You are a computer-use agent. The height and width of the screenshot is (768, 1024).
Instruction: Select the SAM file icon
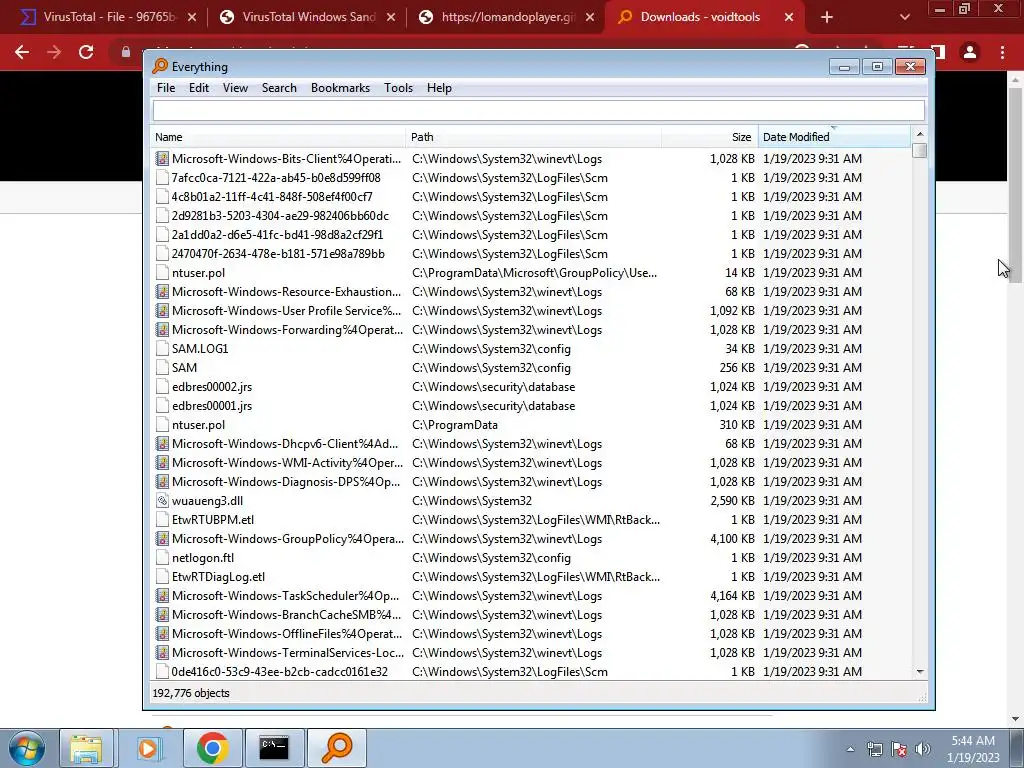(x=162, y=368)
